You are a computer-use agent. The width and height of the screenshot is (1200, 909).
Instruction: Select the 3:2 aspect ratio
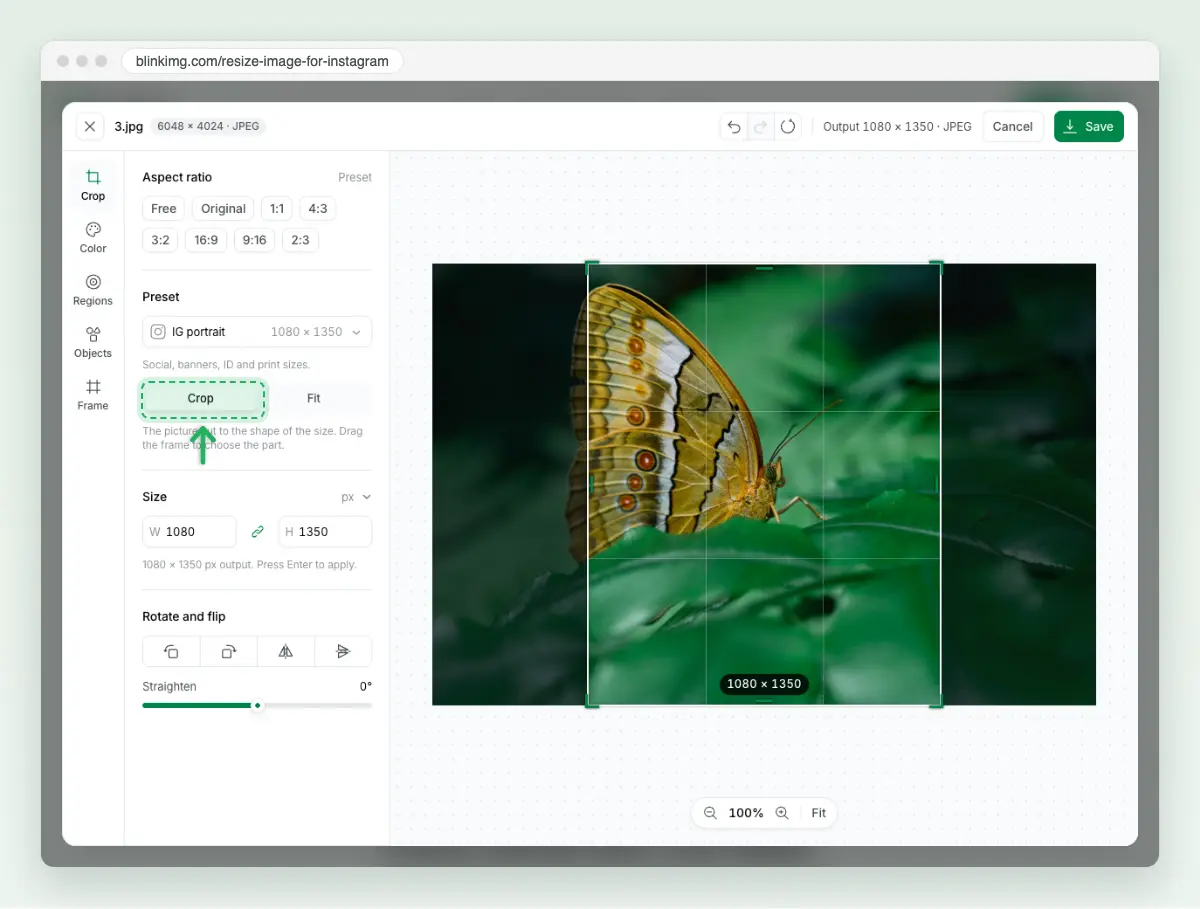160,240
